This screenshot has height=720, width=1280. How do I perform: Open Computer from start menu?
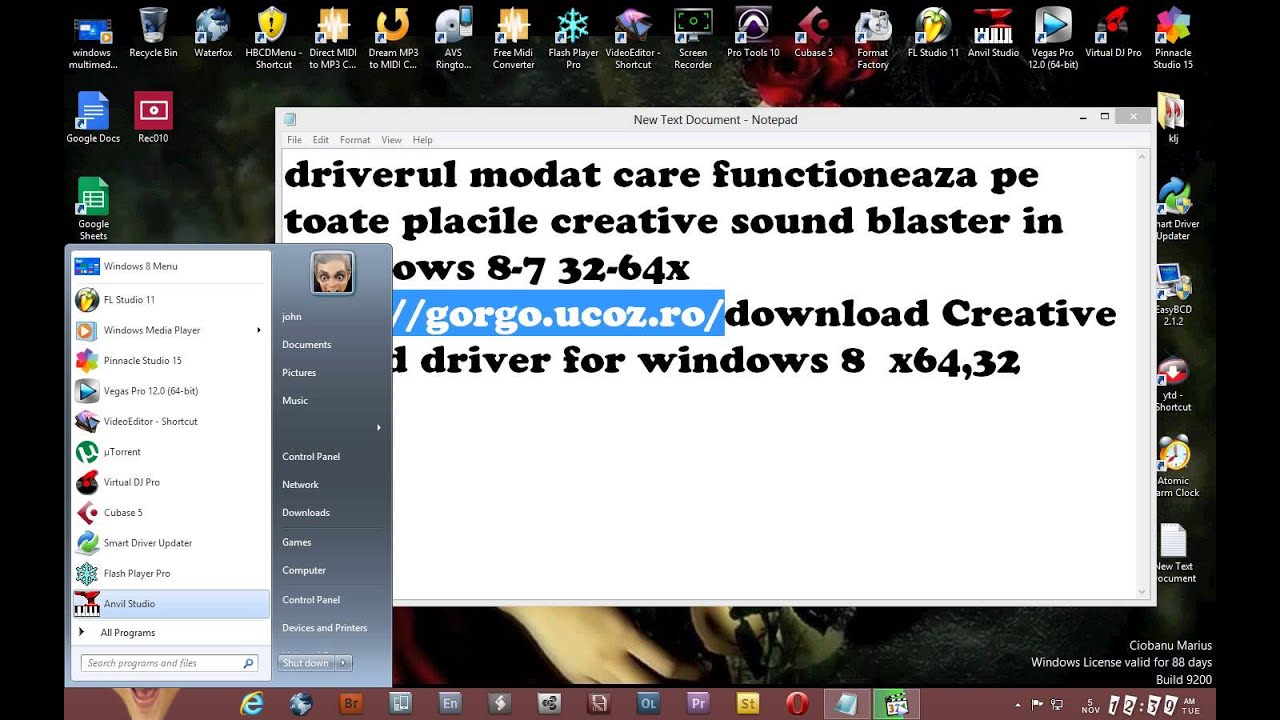(304, 570)
